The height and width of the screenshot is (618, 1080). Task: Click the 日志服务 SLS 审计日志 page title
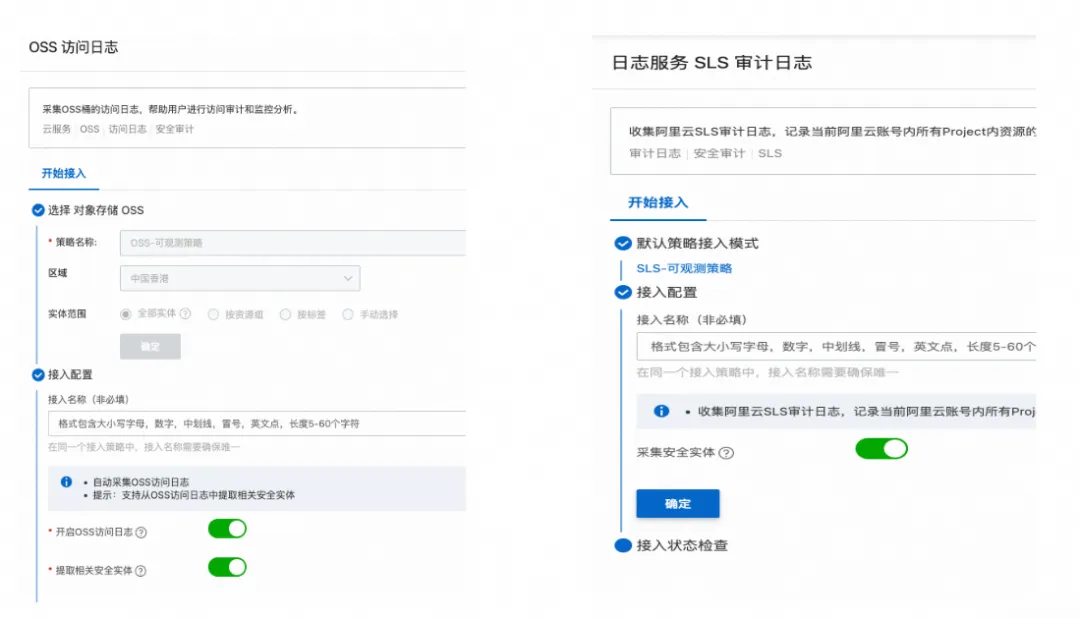[x=712, y=63]
